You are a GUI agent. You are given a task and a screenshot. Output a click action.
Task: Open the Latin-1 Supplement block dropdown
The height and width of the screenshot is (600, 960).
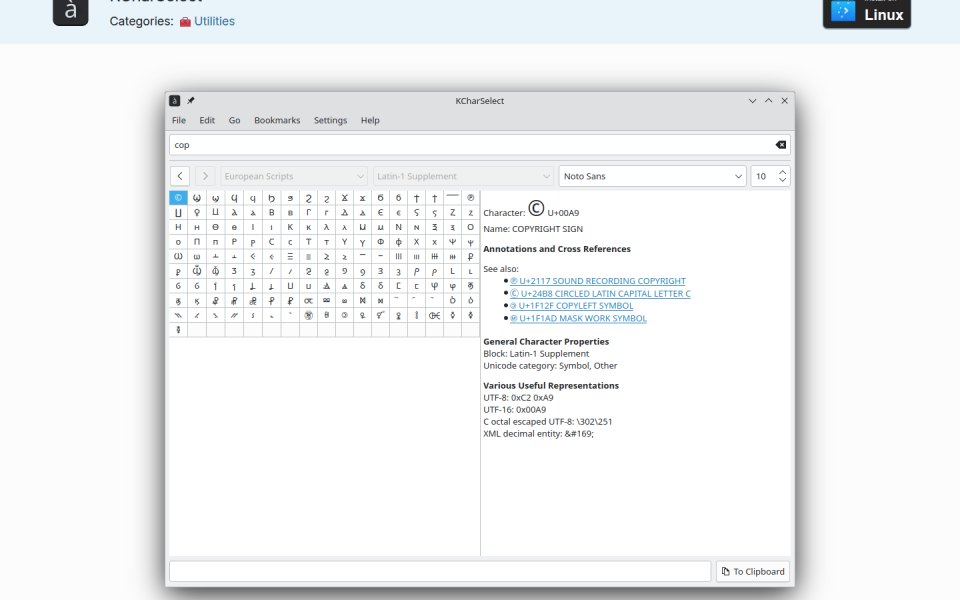coord(463,176)
